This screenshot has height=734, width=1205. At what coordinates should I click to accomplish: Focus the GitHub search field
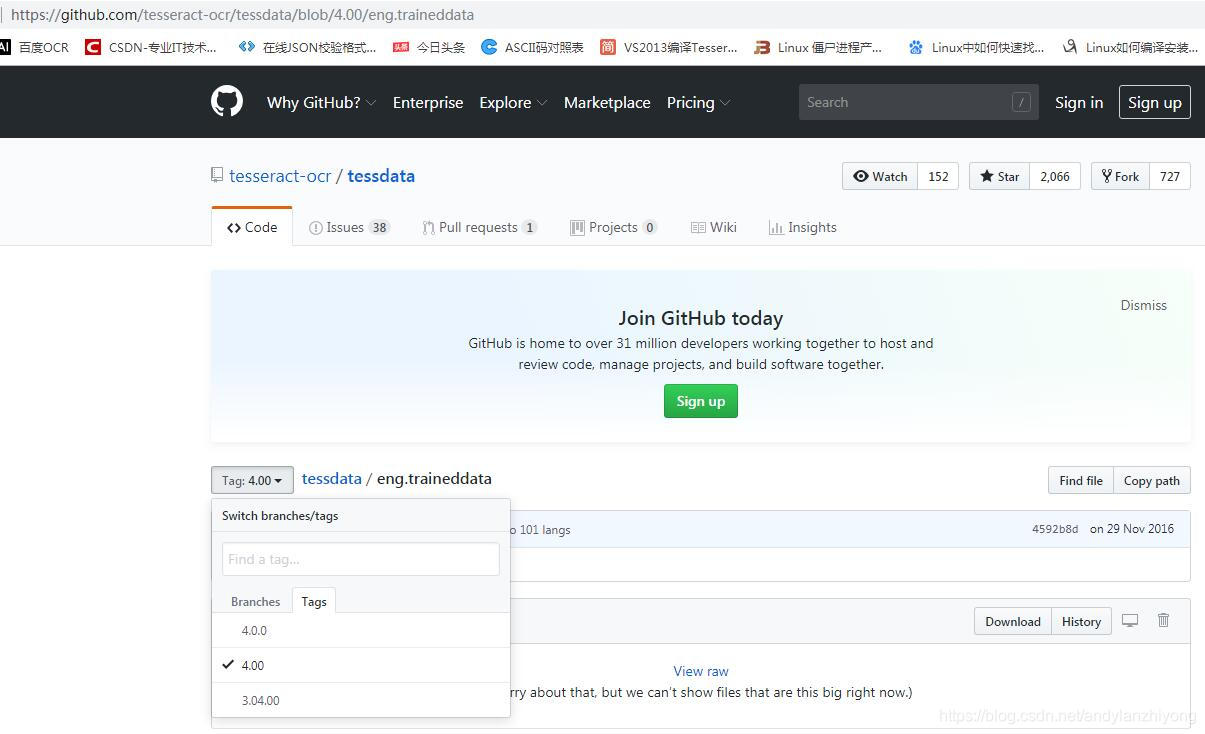[x=918, y=102]
